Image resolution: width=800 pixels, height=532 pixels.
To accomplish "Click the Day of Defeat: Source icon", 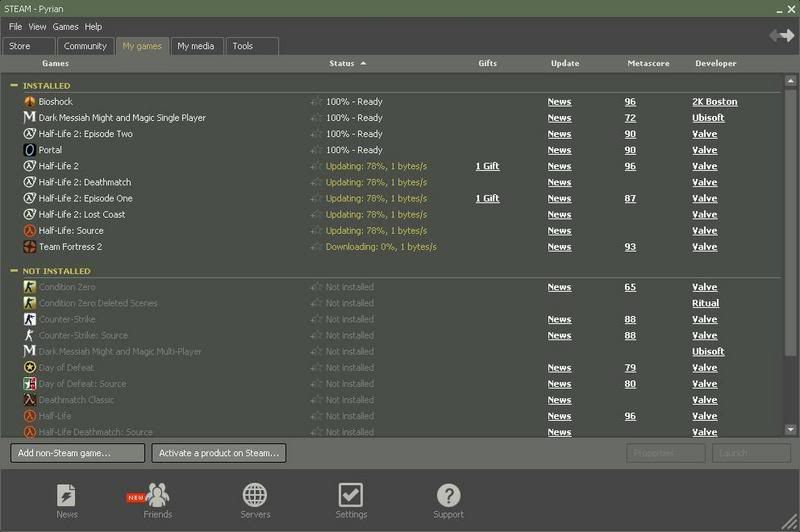I will click(30, 384).
